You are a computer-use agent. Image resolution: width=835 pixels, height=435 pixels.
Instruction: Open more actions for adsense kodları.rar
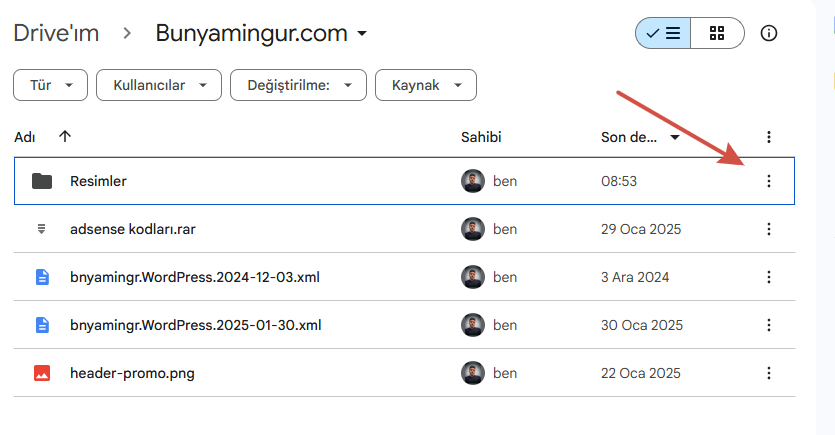click(768, 229)
